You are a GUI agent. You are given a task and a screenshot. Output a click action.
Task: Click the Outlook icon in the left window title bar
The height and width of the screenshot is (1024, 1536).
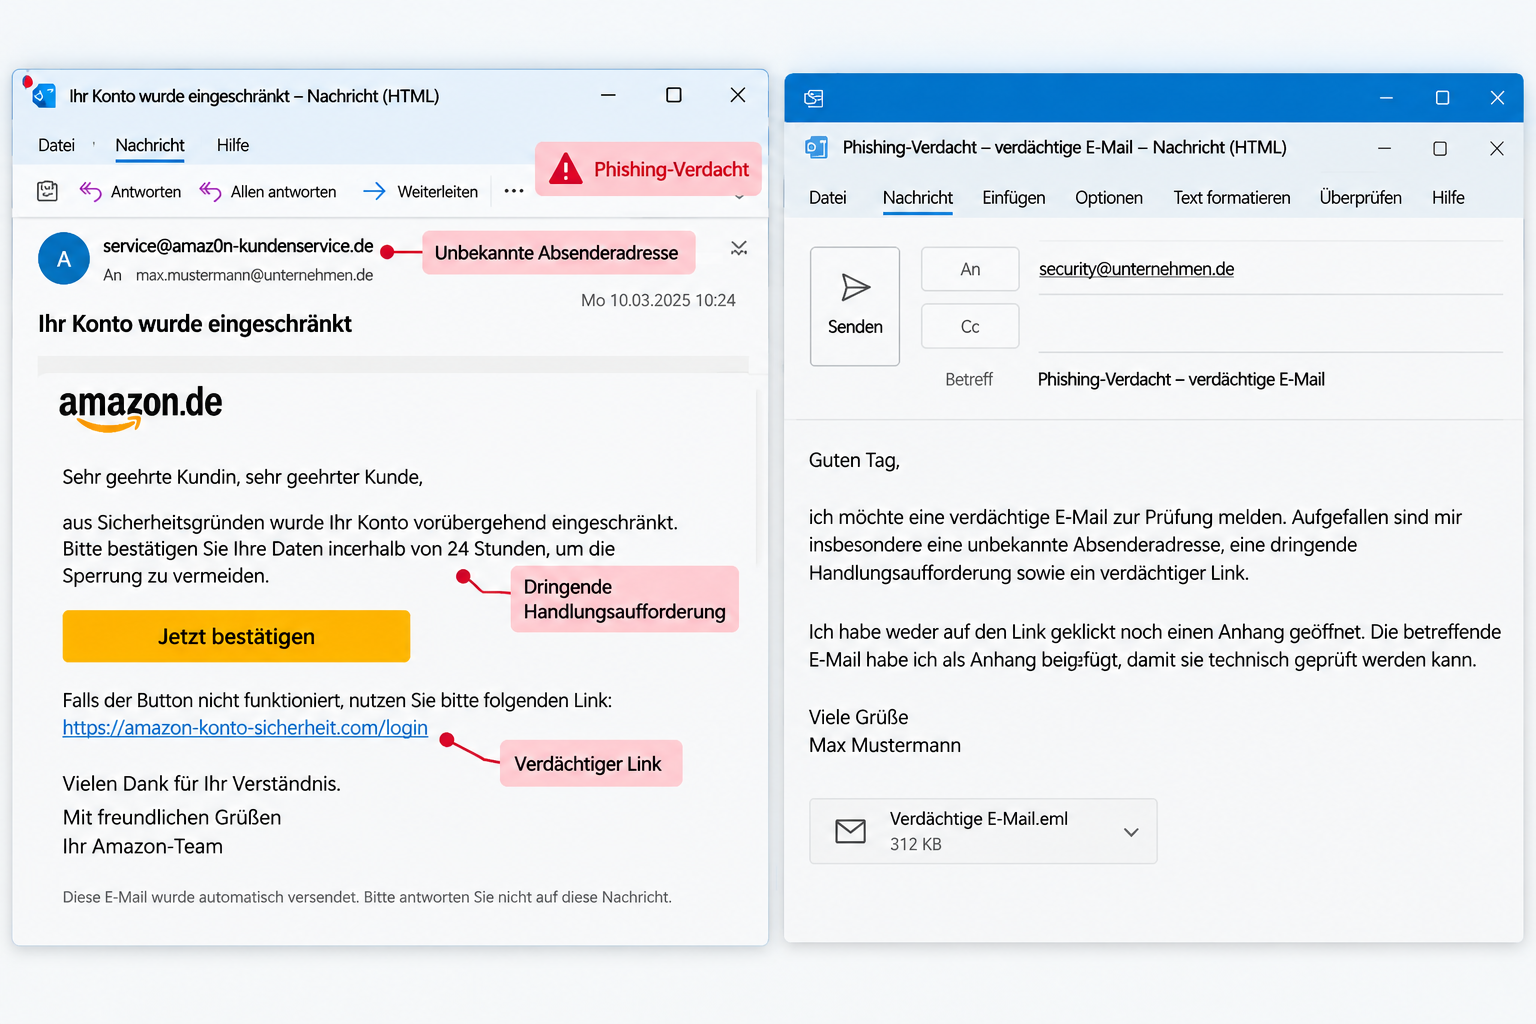click(43, 96)
